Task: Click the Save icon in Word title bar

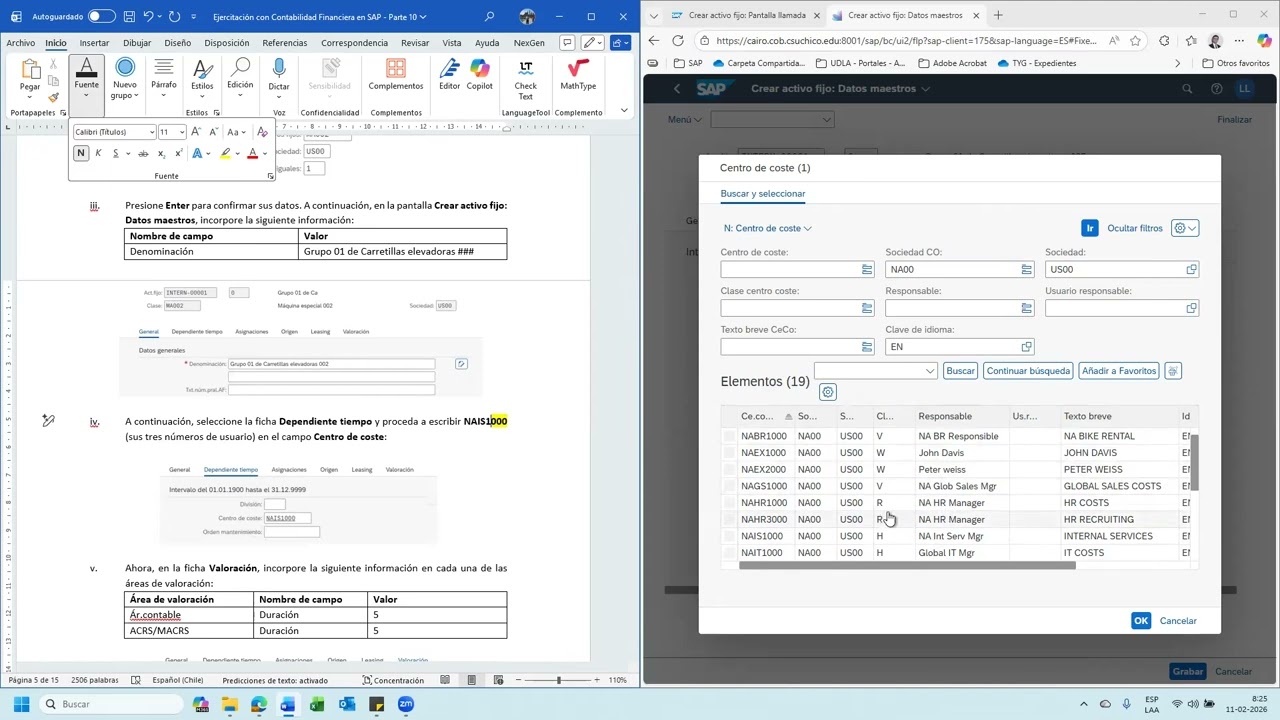Action: click(x=129, y=16)
